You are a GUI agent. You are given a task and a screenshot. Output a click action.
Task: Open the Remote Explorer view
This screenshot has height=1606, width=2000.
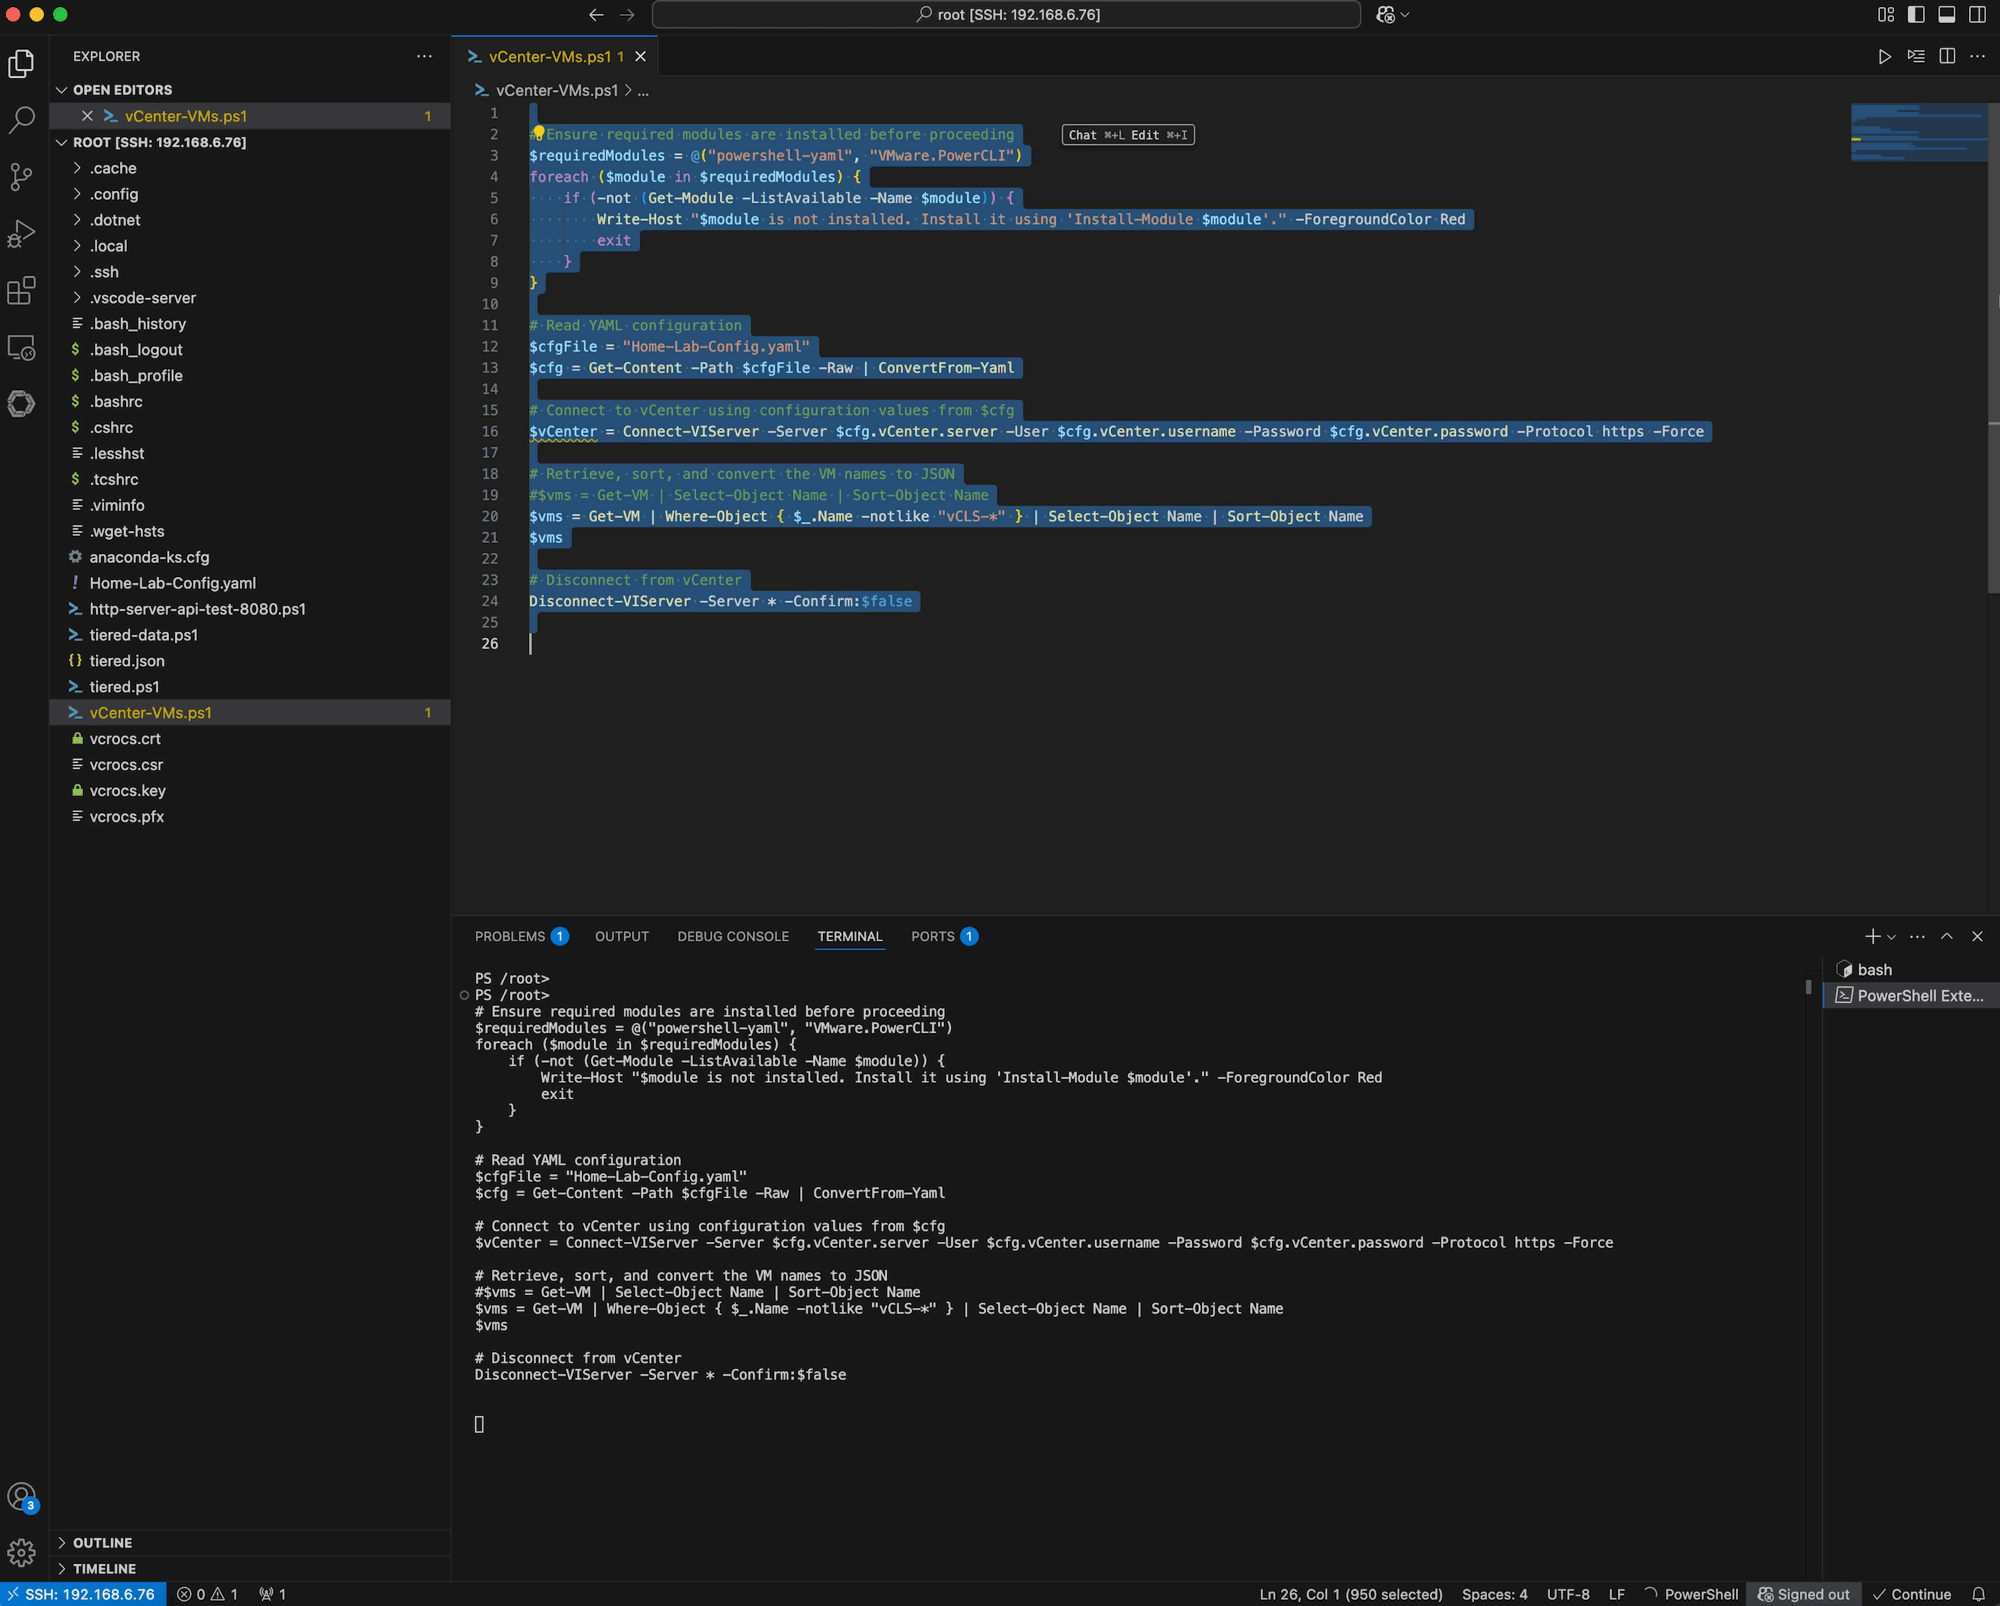click(21, 348)
